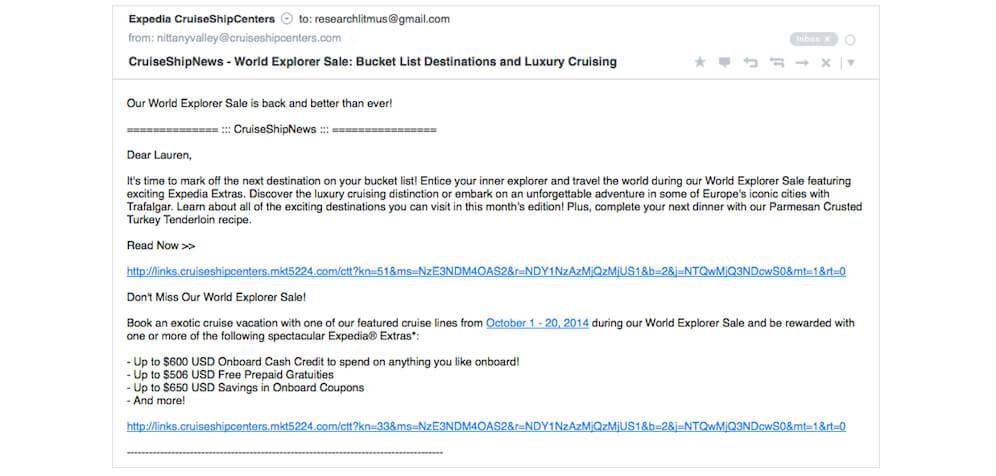
Task: Click the Read Now >> text
Action: tap(161, 245)
